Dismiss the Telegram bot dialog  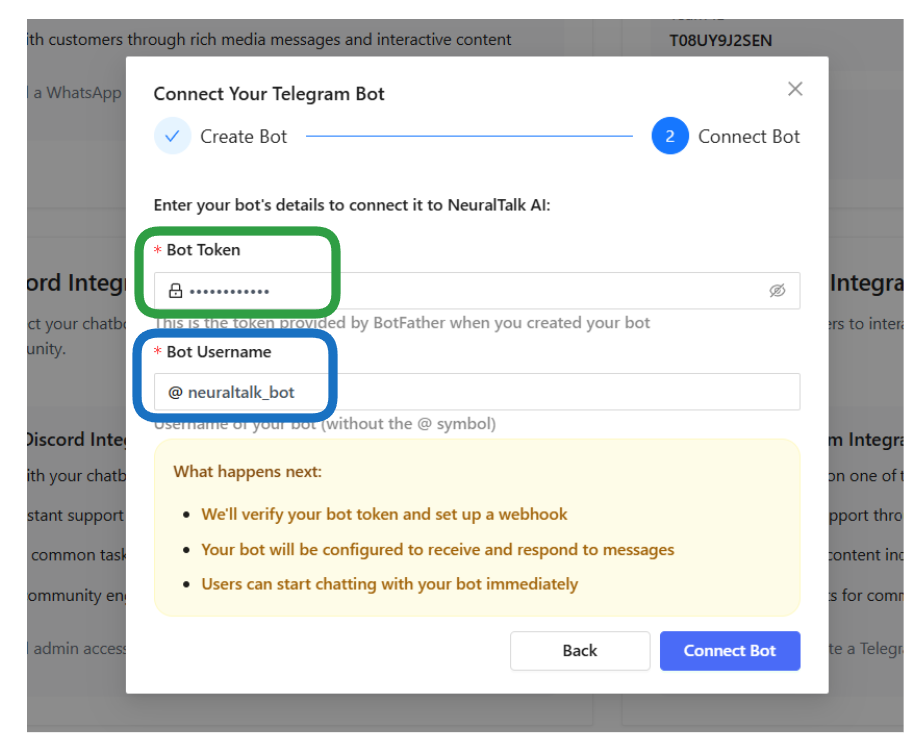[x=795, y=89]
